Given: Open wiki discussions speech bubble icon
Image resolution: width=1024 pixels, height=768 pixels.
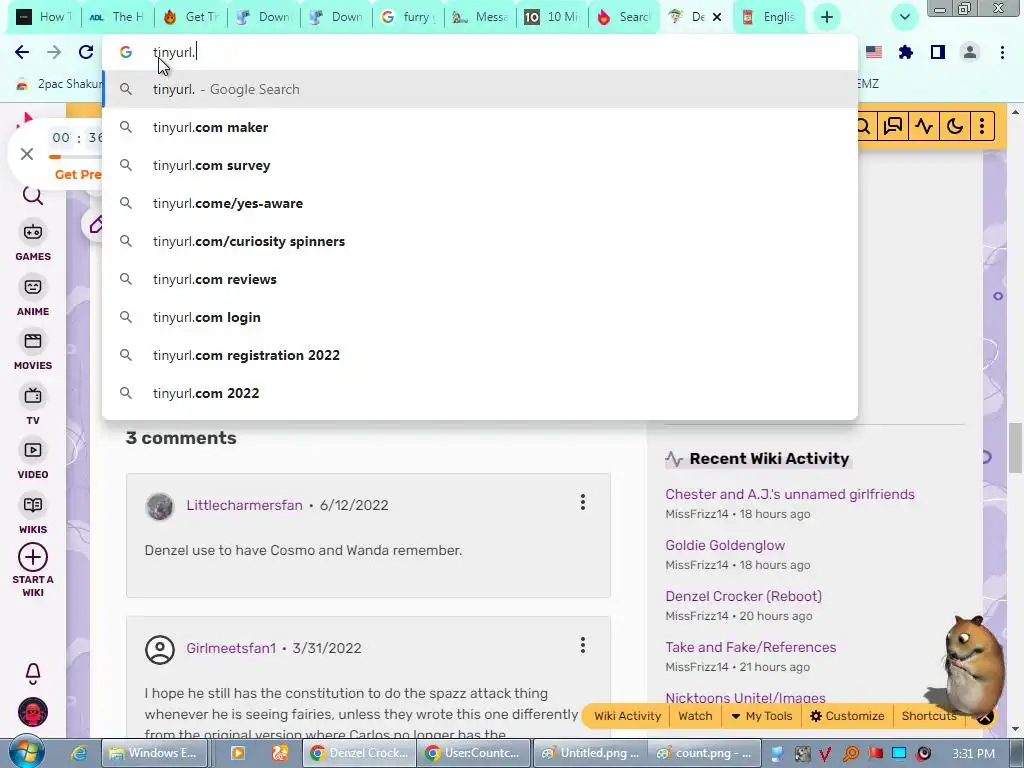Looking at the screenshot, I should pyautogui.click(x=892, y=125).
